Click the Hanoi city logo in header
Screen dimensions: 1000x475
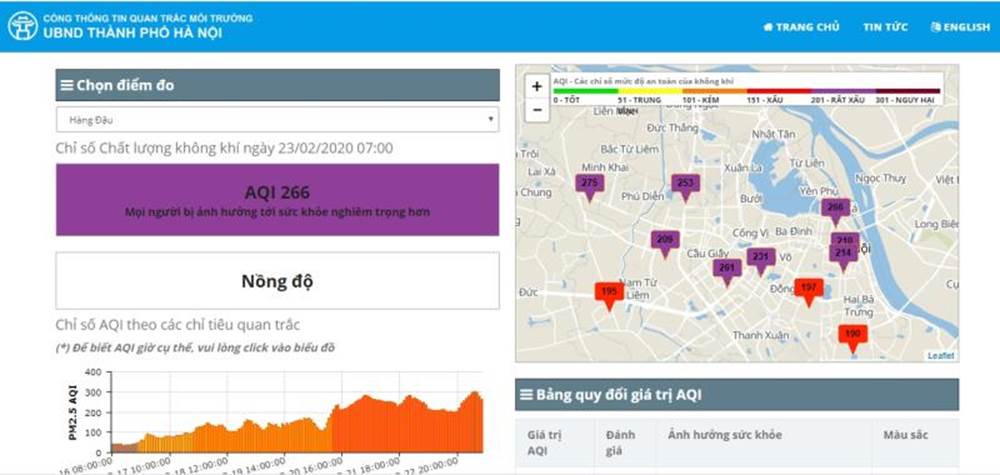23,26
